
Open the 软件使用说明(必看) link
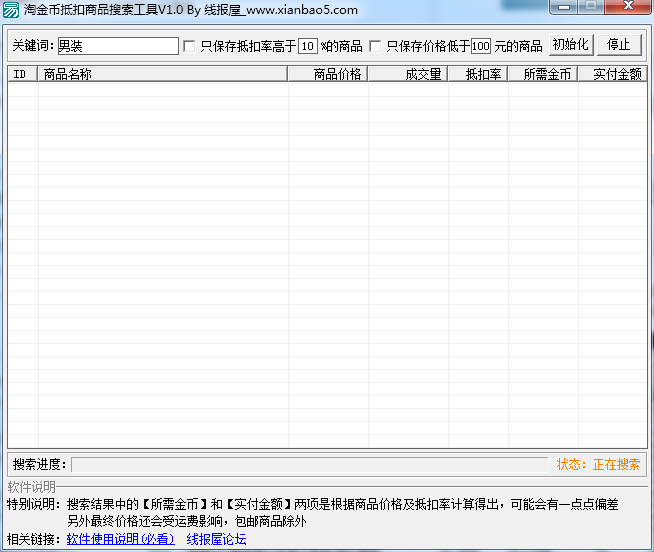pos(121,539)
